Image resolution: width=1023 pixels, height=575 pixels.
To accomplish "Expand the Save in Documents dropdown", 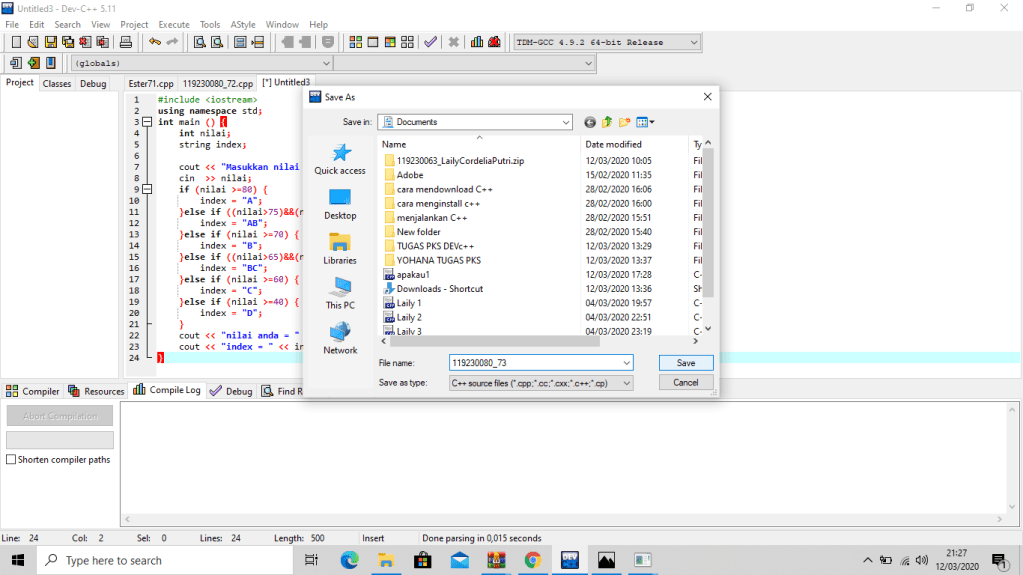I will pos(564,122).
